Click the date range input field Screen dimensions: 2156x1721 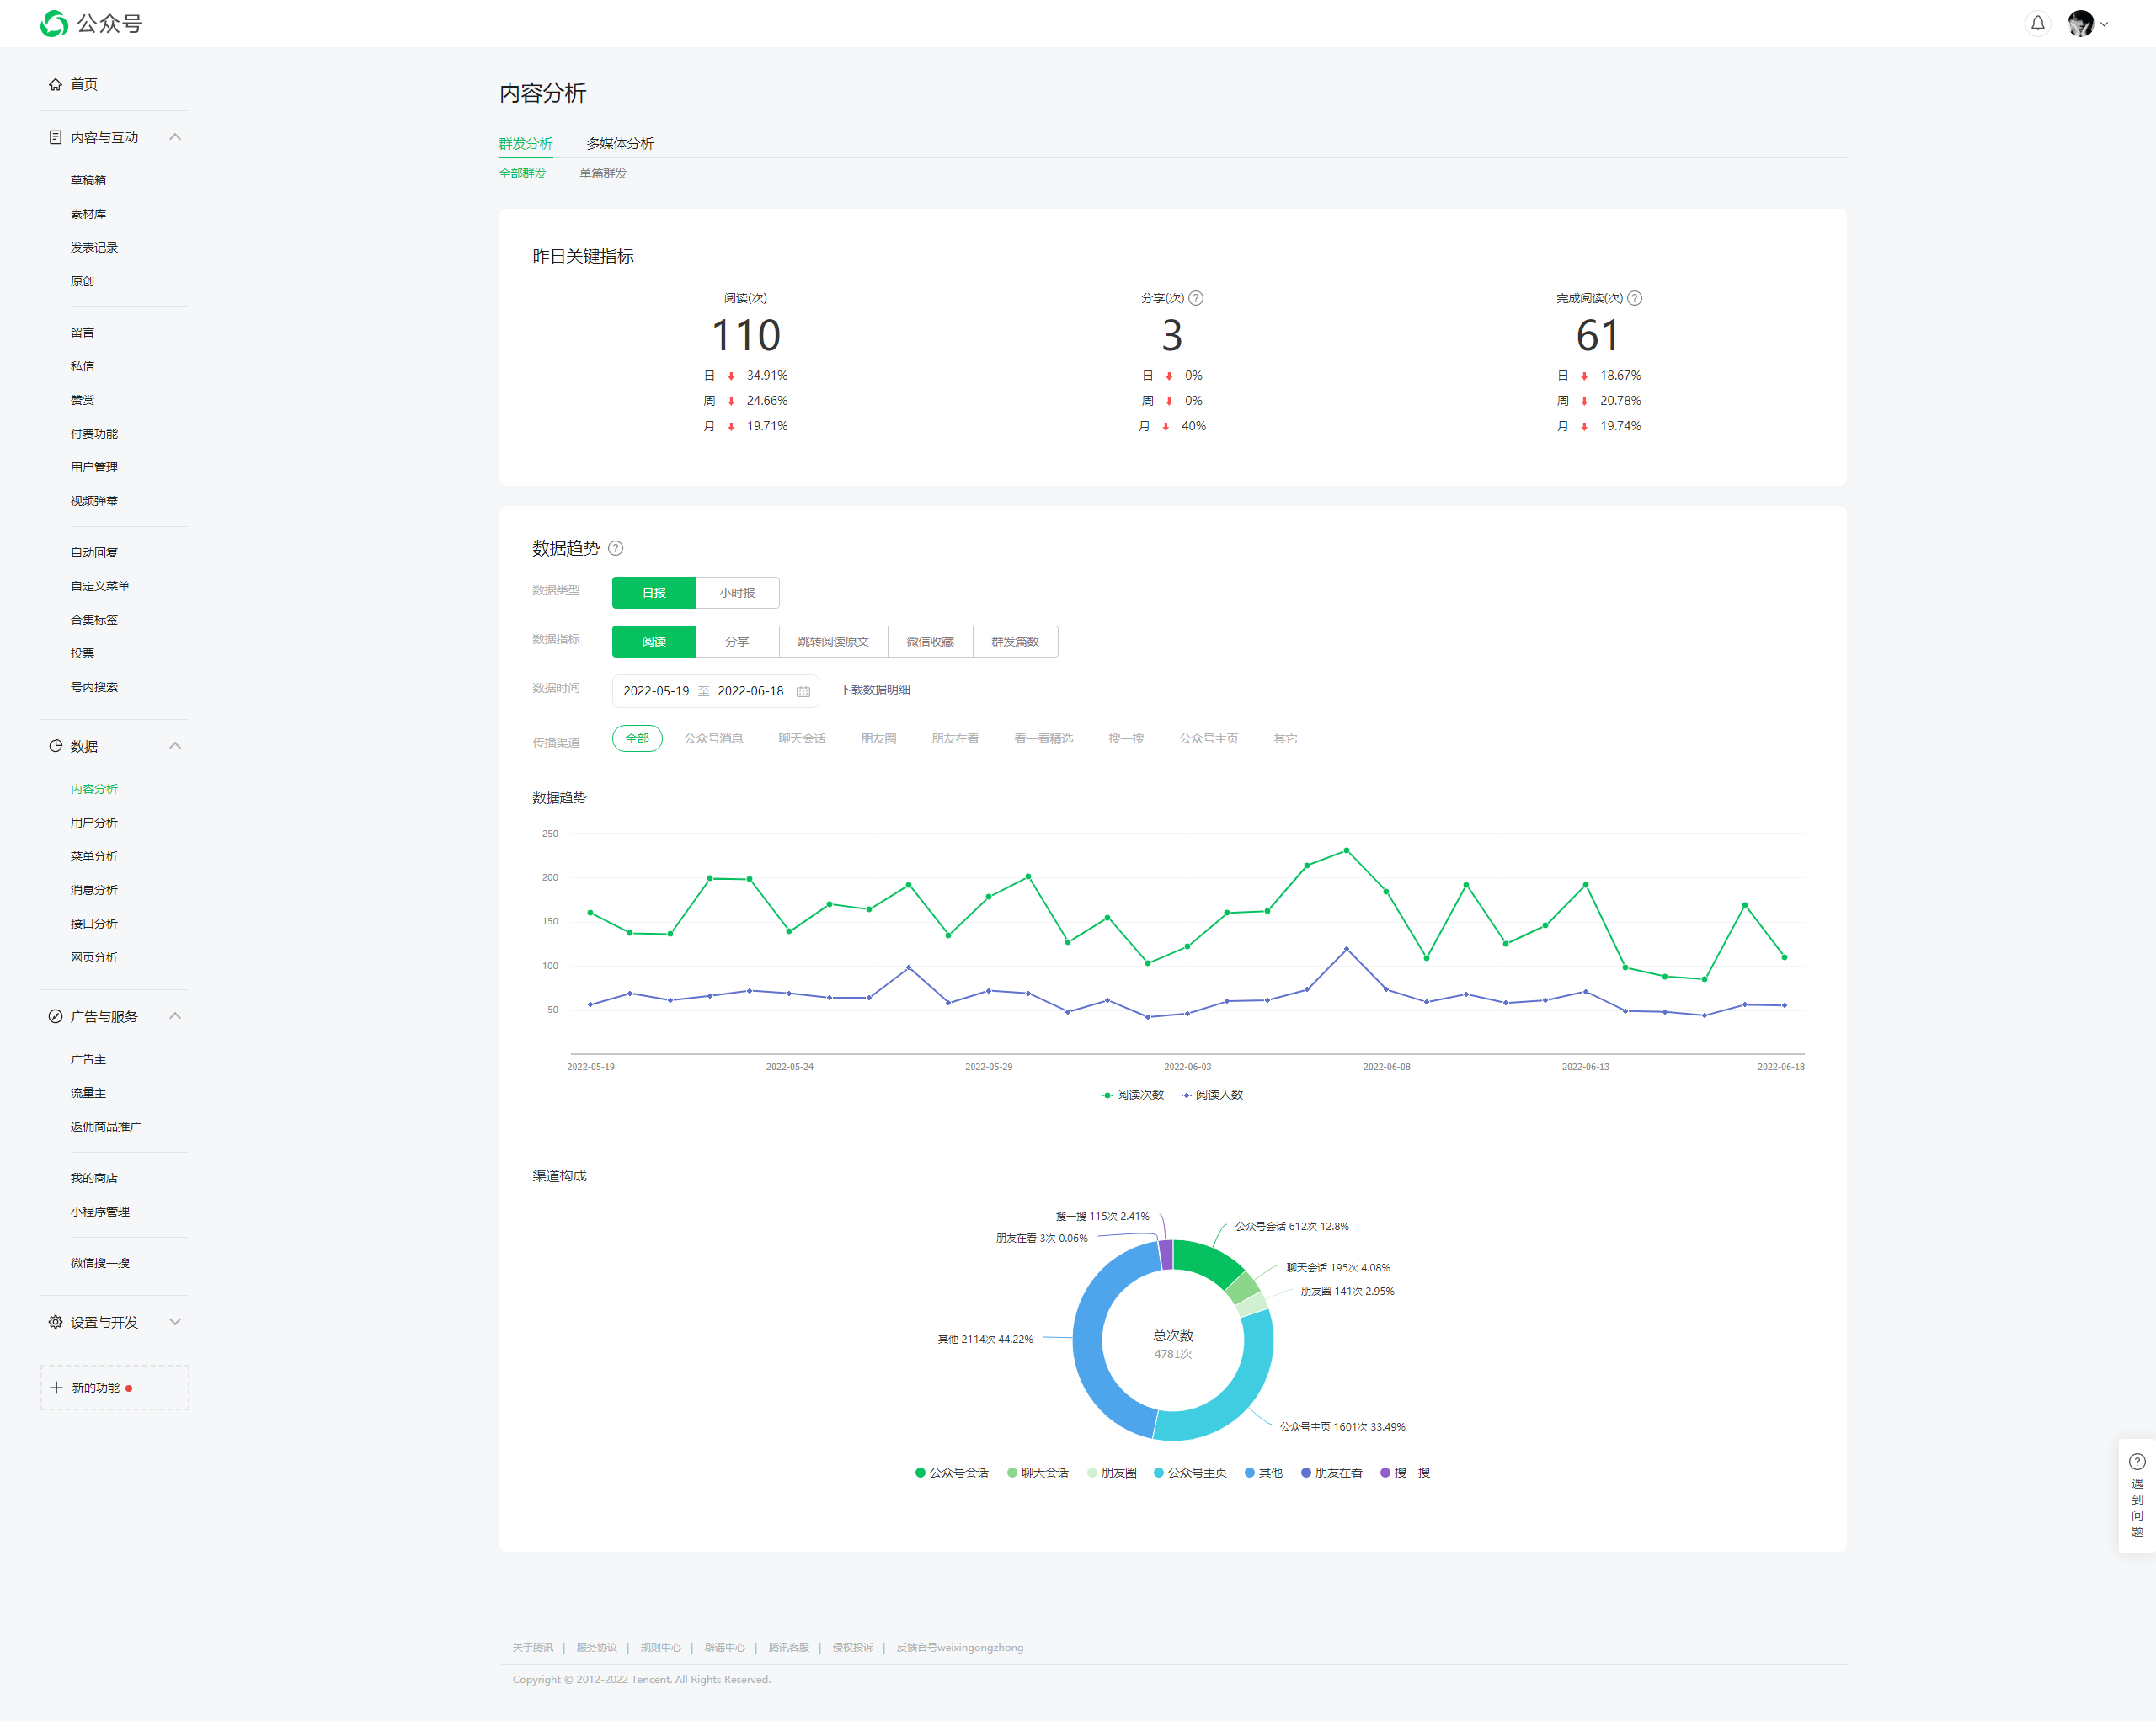703,691
